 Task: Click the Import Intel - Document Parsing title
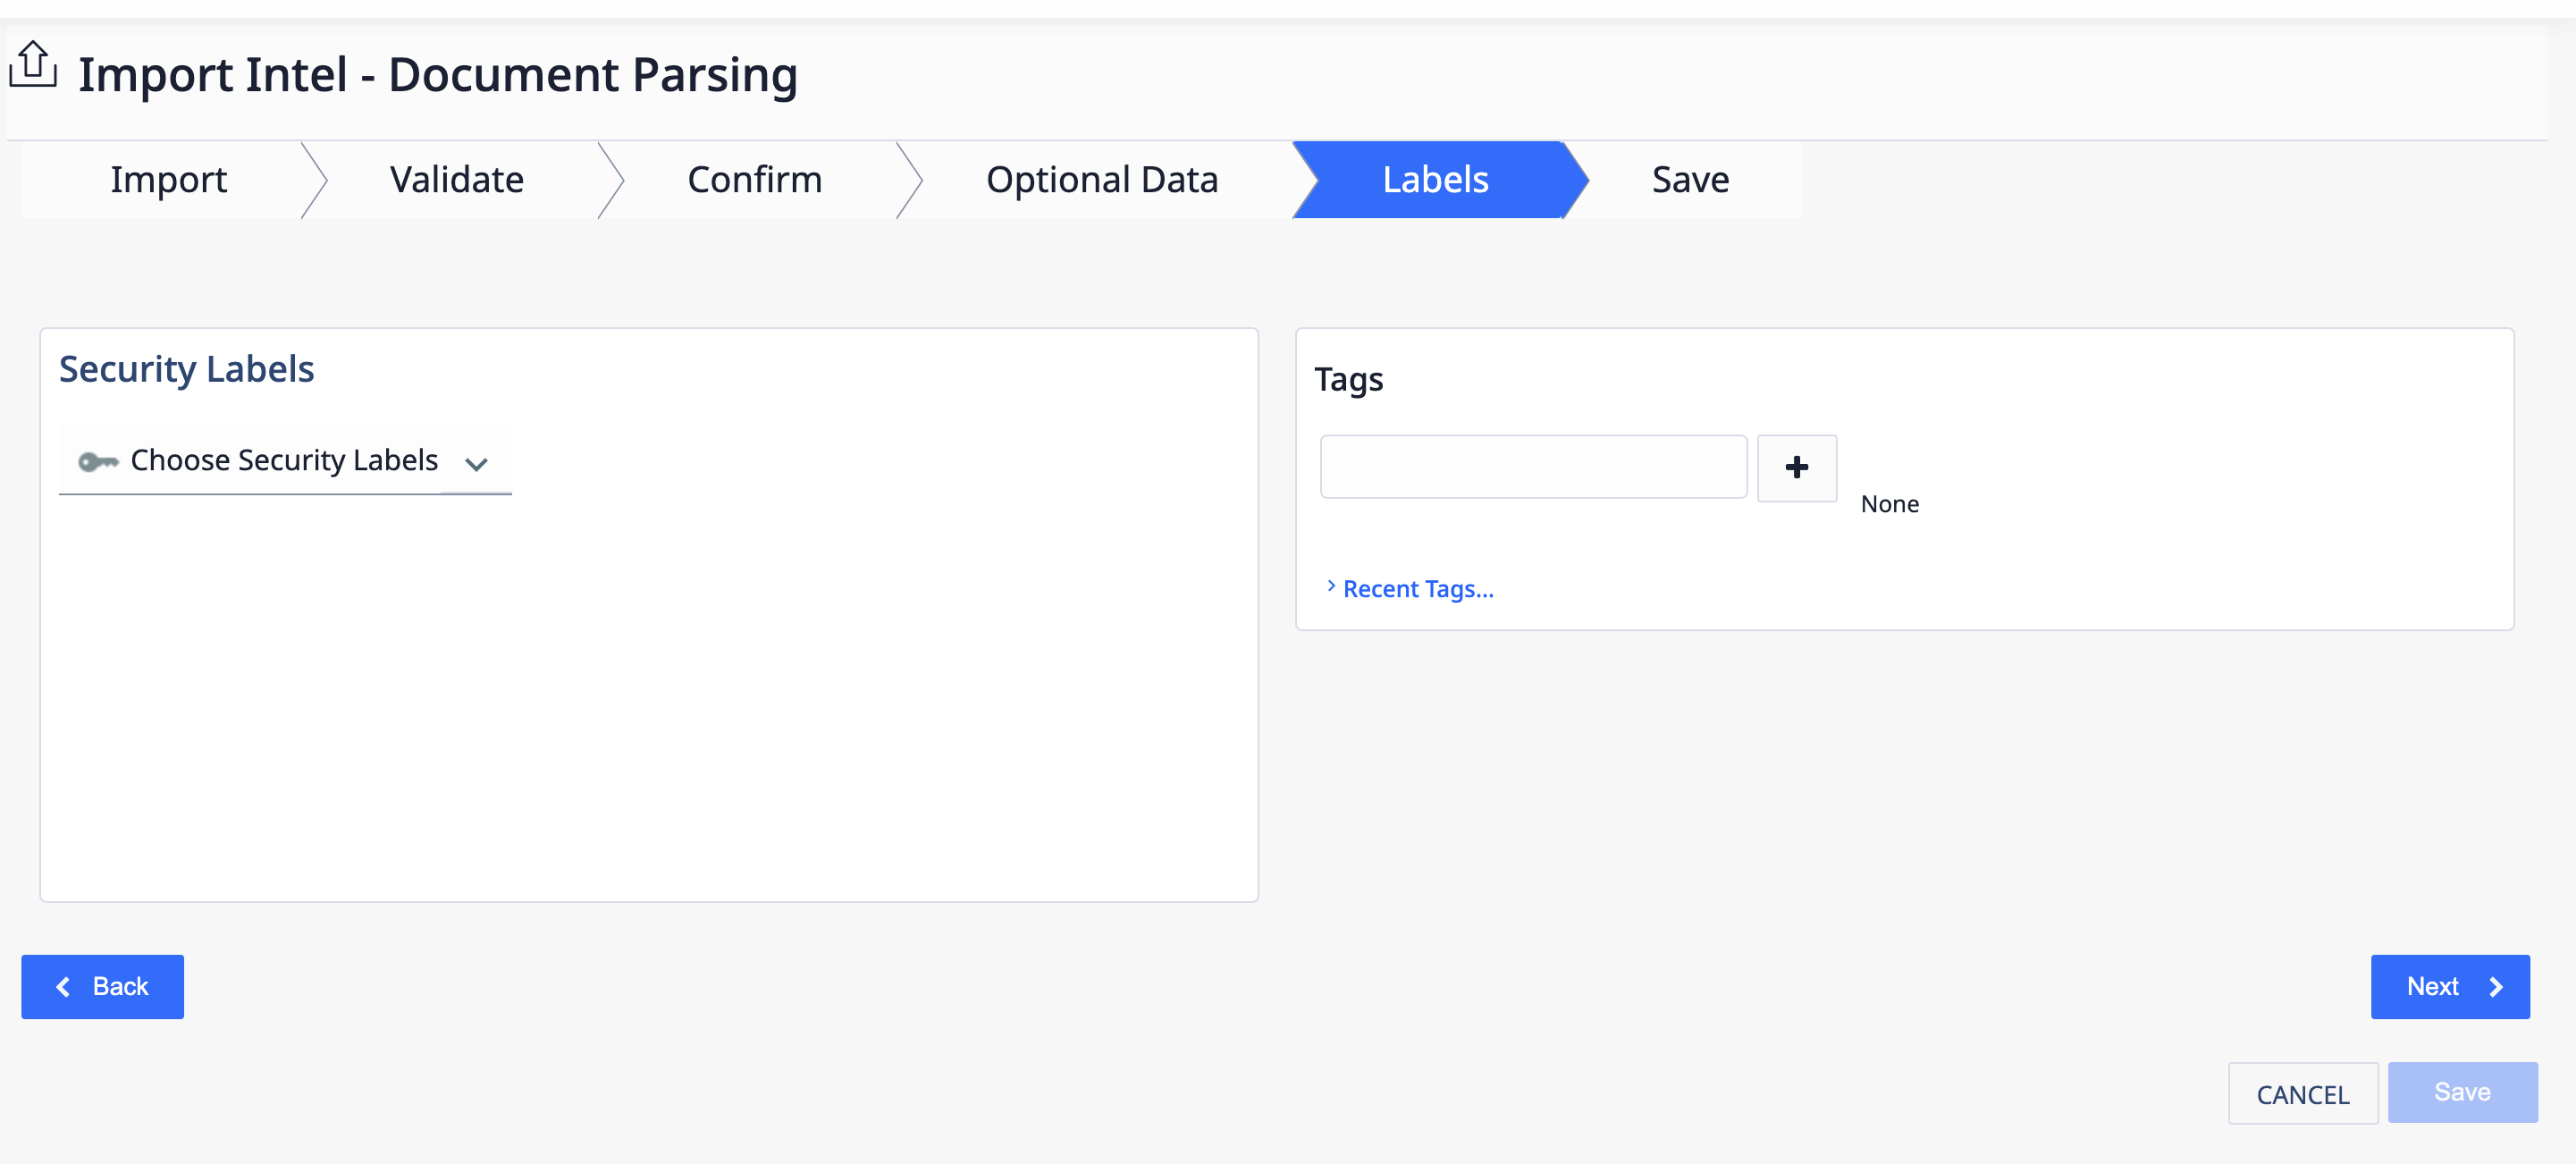pyautogui.click(x=438, y=75)
